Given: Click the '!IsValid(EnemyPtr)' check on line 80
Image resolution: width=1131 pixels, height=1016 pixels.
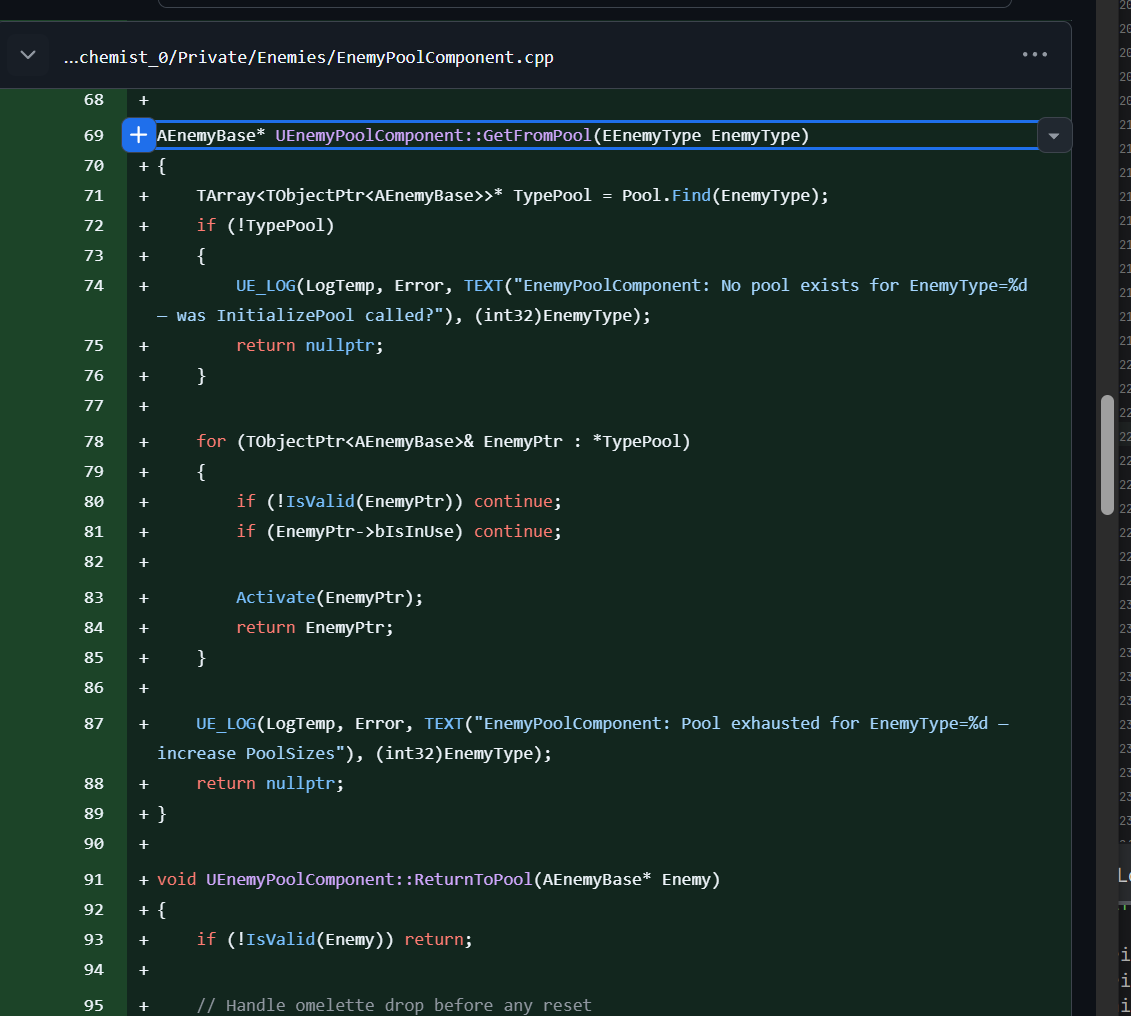Looking at the screenshot, I should [x=364, y=501].
